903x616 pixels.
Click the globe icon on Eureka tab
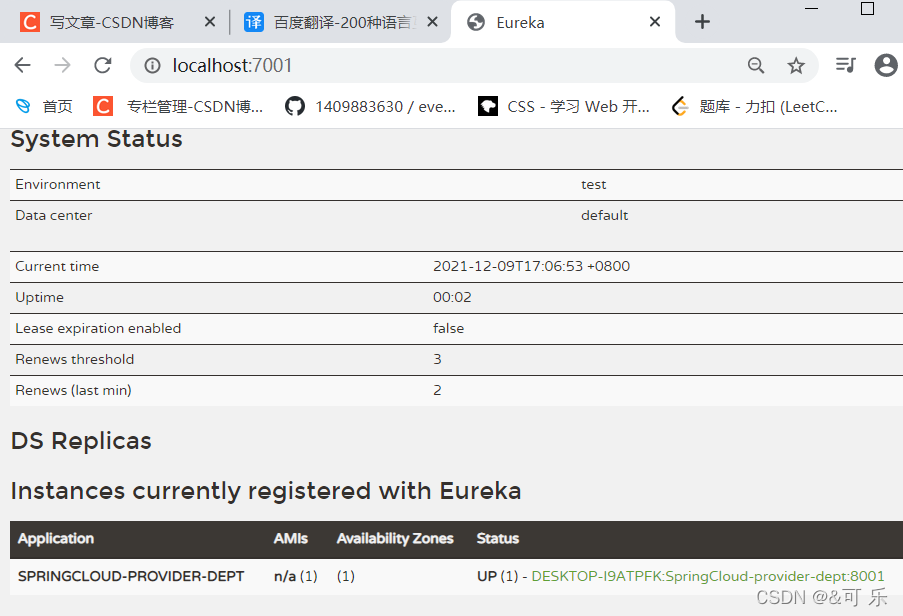coord(476,22)
